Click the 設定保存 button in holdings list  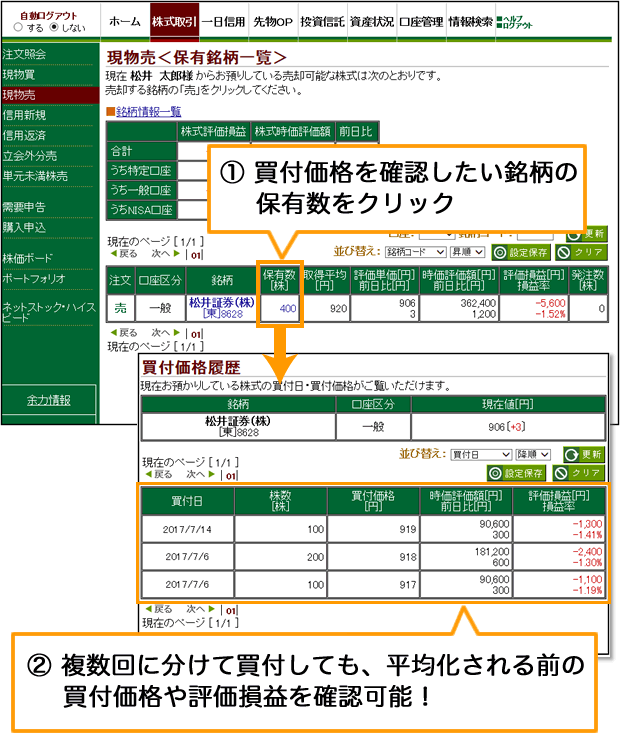pyautogui.click(x=521, y=252)
